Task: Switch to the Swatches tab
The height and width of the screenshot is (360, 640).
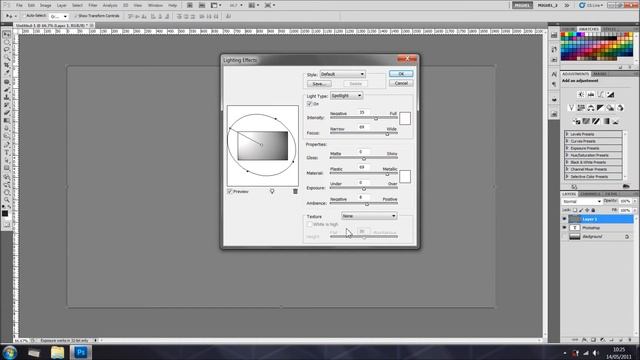Action: pyautogui.click(x=589, y=29)
